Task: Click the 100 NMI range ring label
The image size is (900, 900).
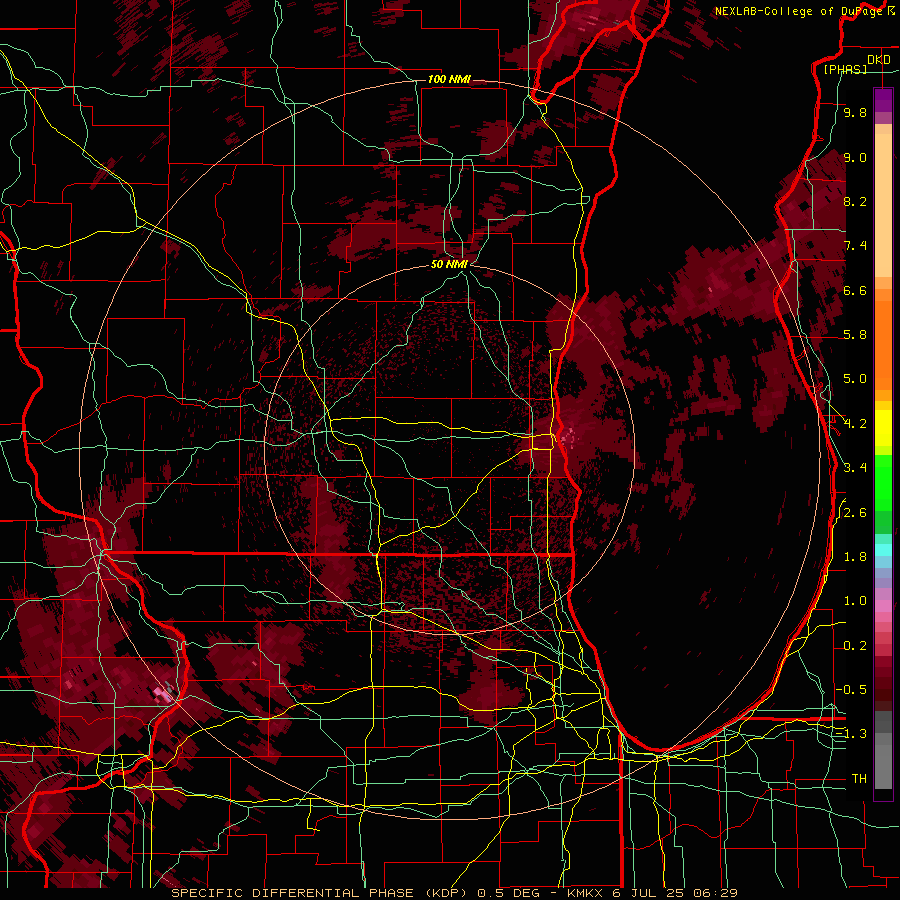Action: pos(449,79)
